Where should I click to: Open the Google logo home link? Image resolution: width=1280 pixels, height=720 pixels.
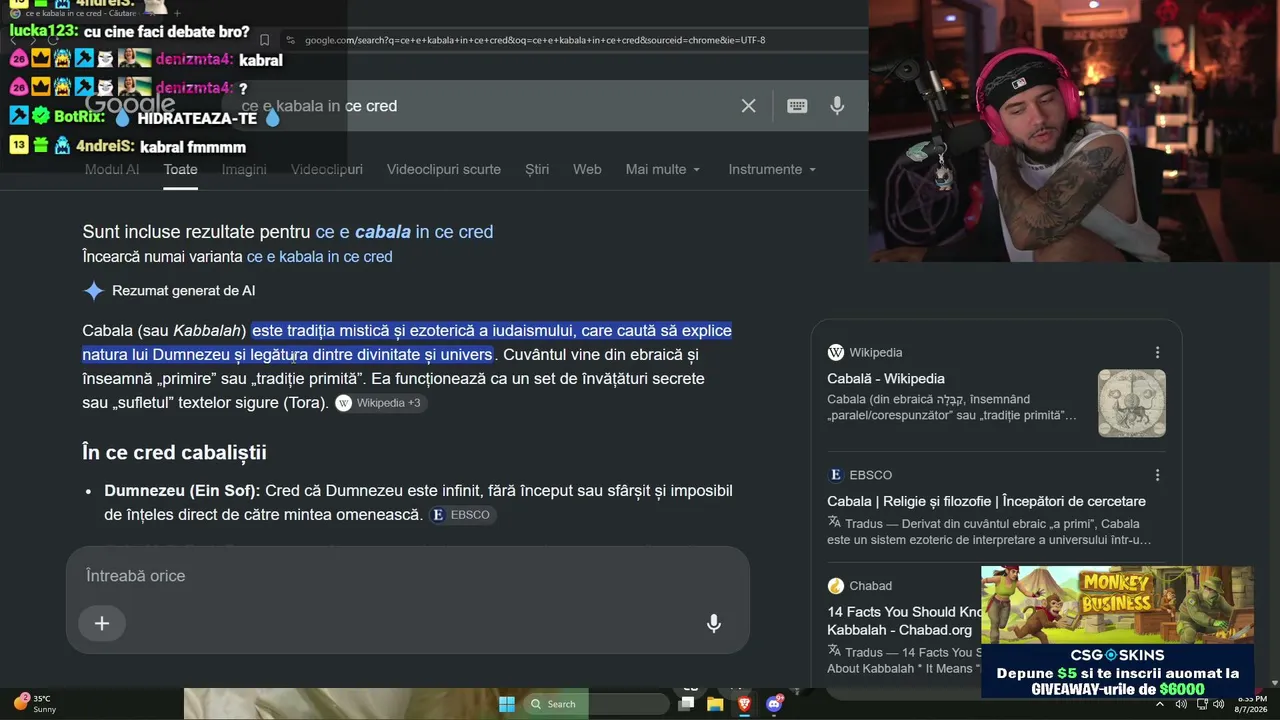130,104
